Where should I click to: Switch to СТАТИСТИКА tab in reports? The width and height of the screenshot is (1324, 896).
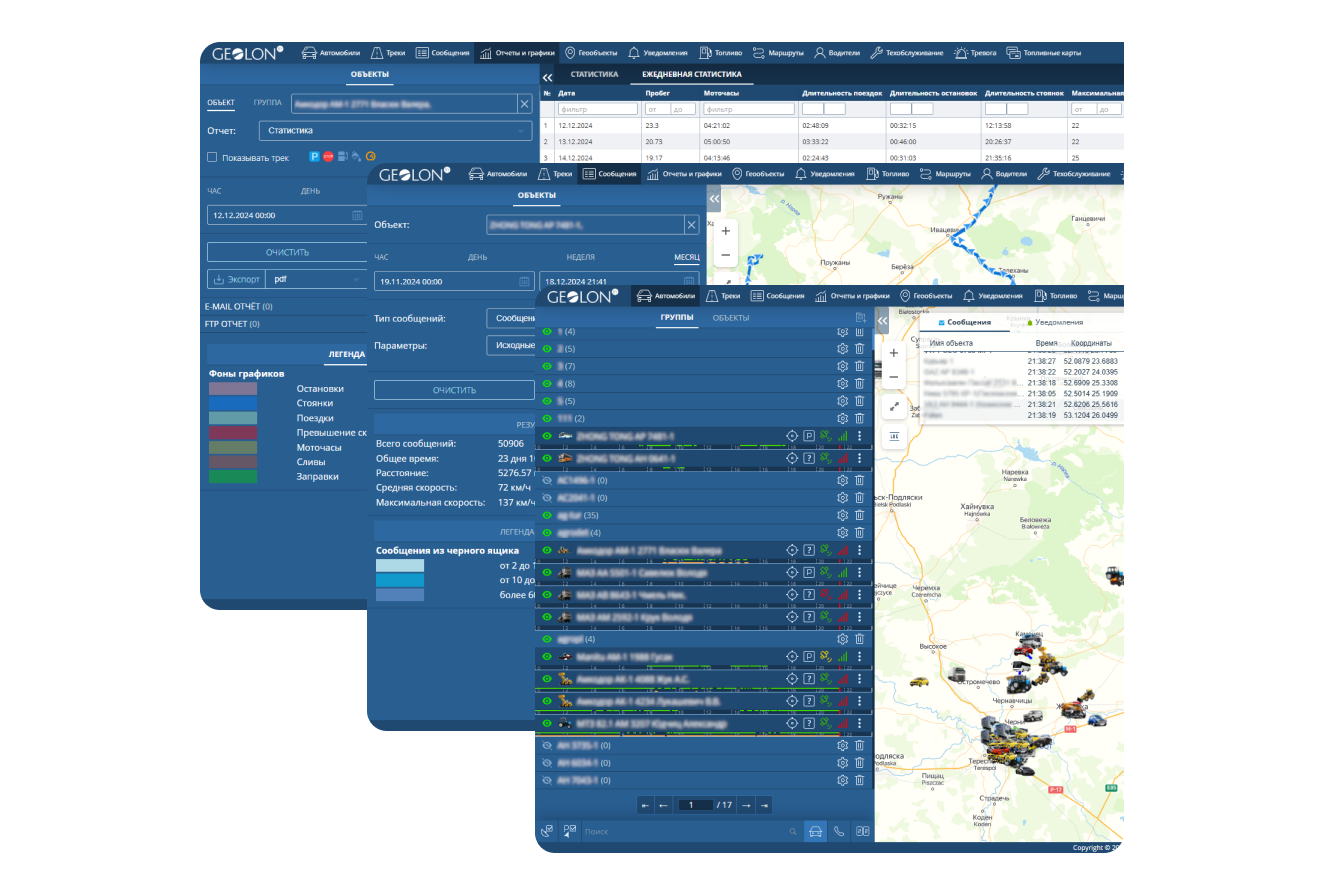(x=594, y=75)
